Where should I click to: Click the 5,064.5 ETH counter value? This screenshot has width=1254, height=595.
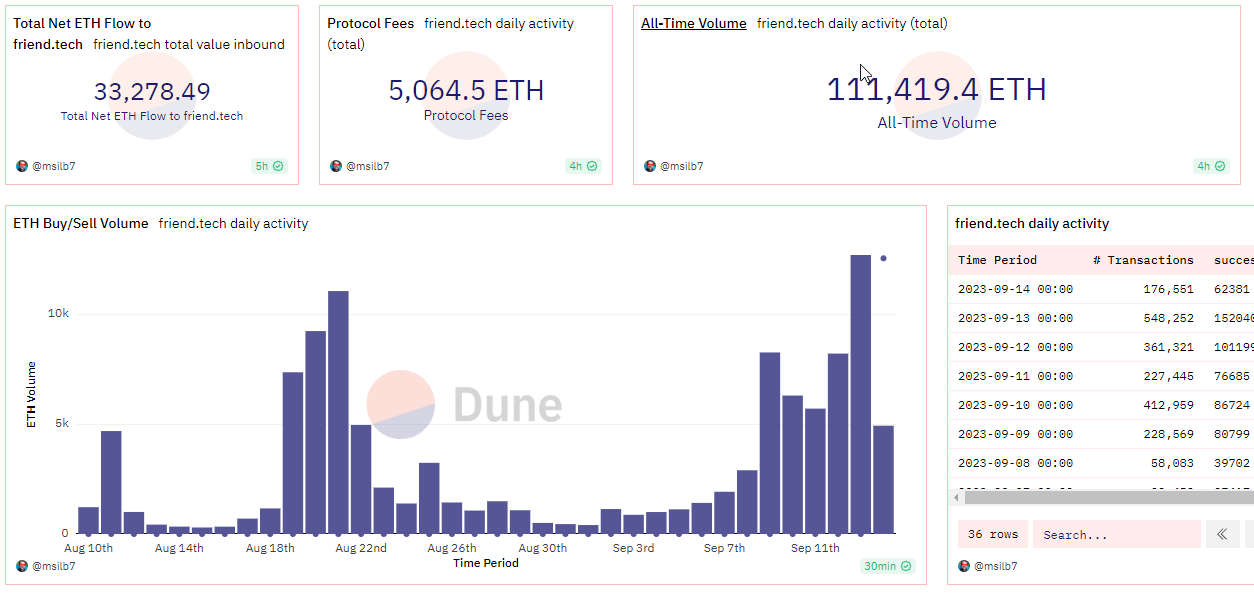tap(466, 91)
